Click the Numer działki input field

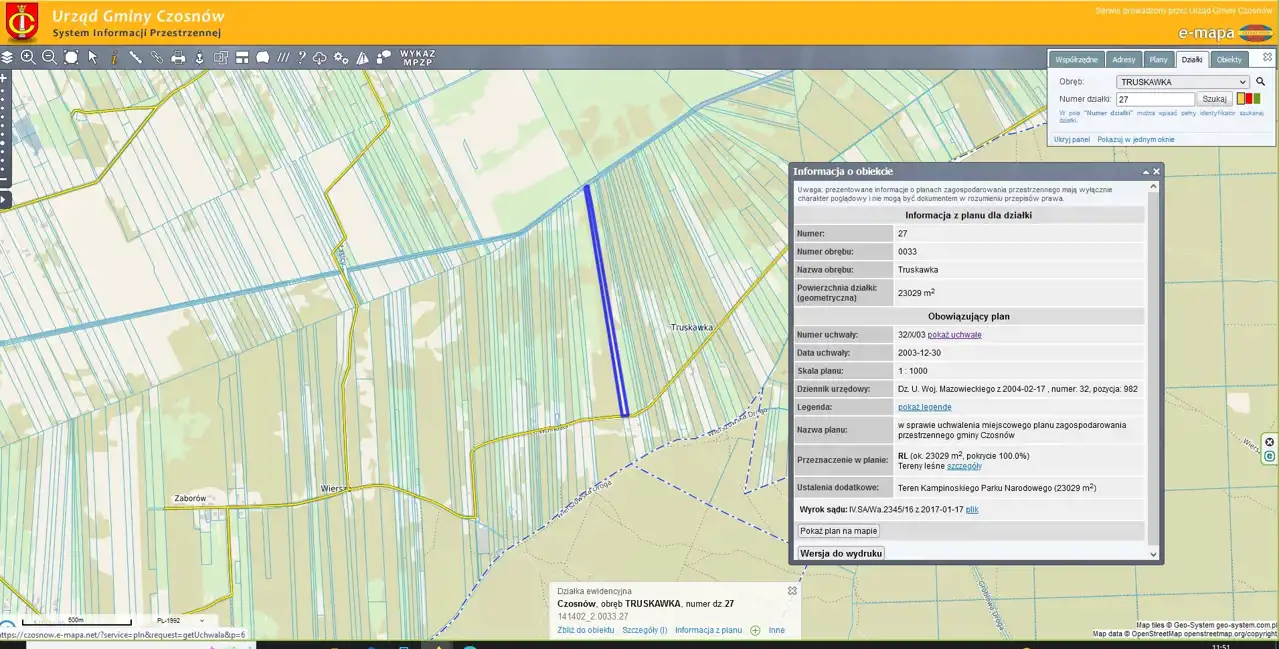[x=1155, y=99]
